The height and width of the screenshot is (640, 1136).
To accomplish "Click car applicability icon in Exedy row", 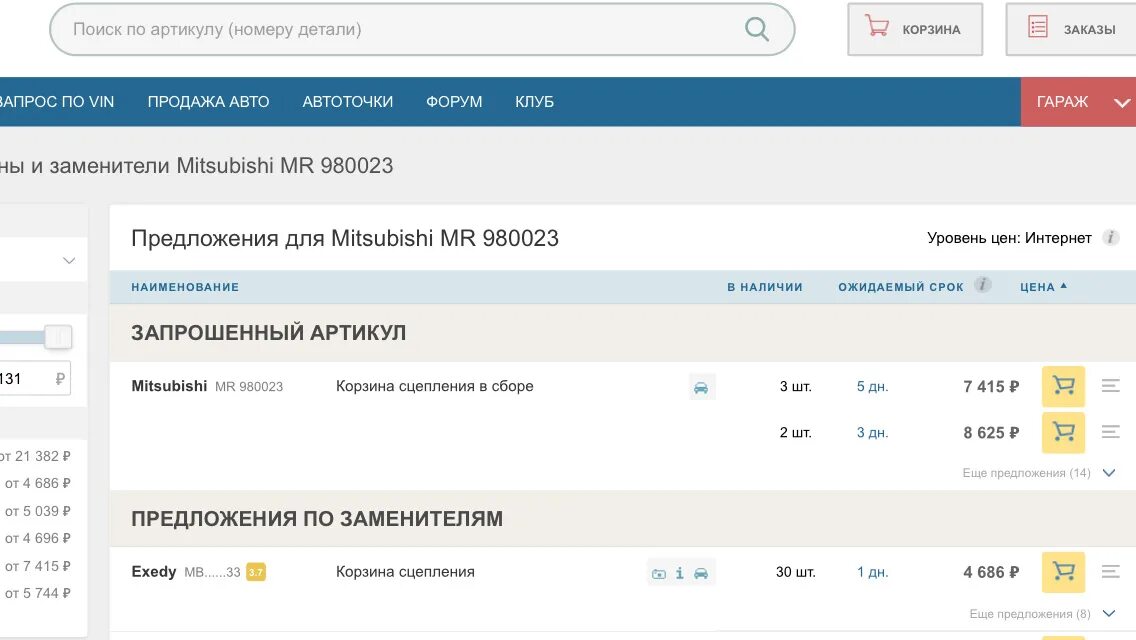I will click(701, 573).
